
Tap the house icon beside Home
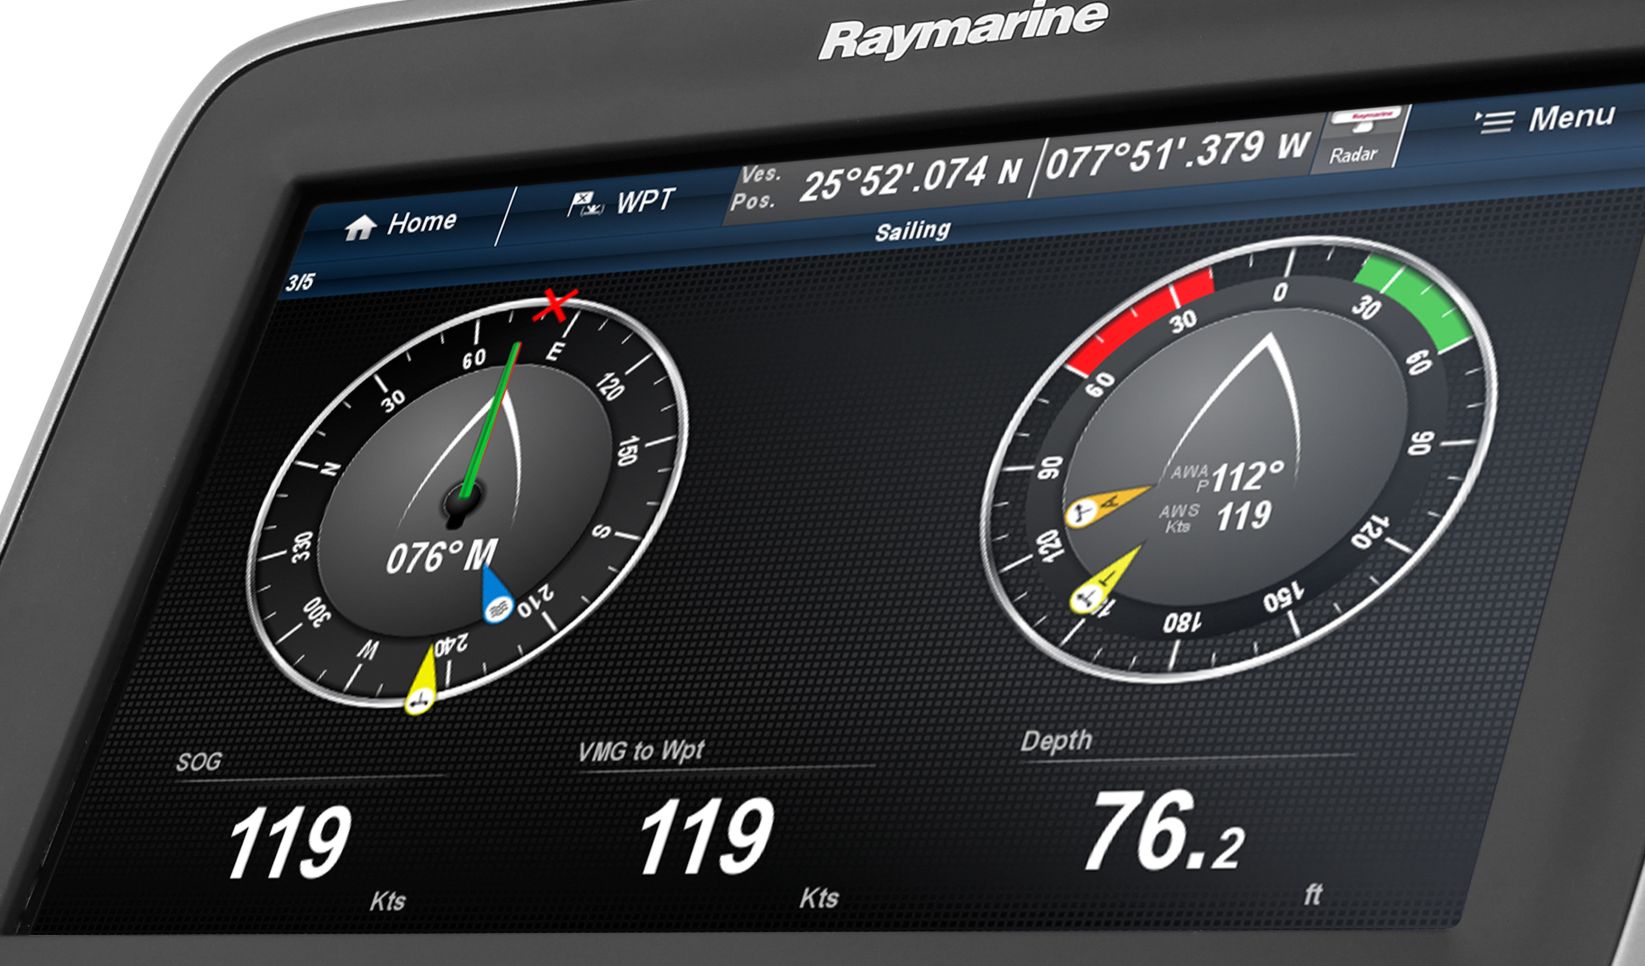(360, 228)
